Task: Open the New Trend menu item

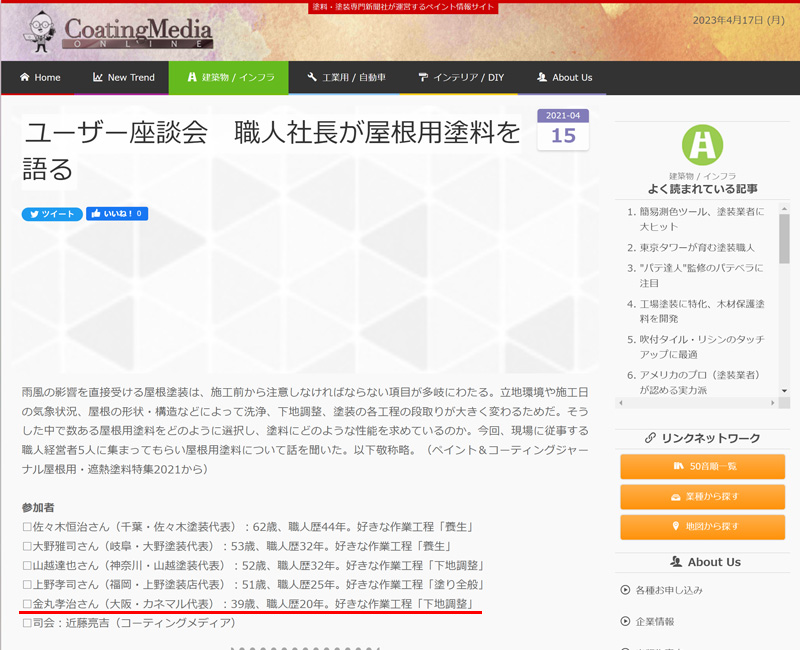Action: coord(124,77)
